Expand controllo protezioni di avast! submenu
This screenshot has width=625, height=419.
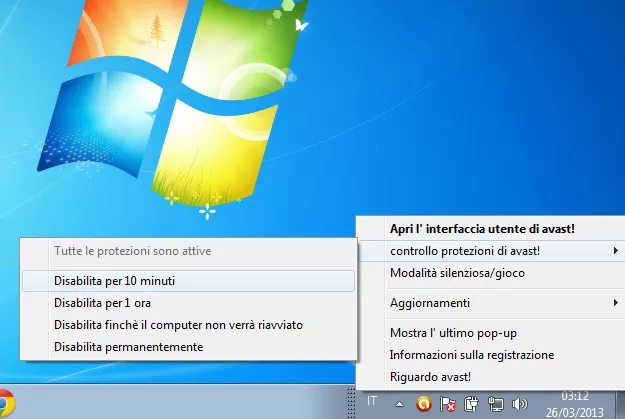492,251
